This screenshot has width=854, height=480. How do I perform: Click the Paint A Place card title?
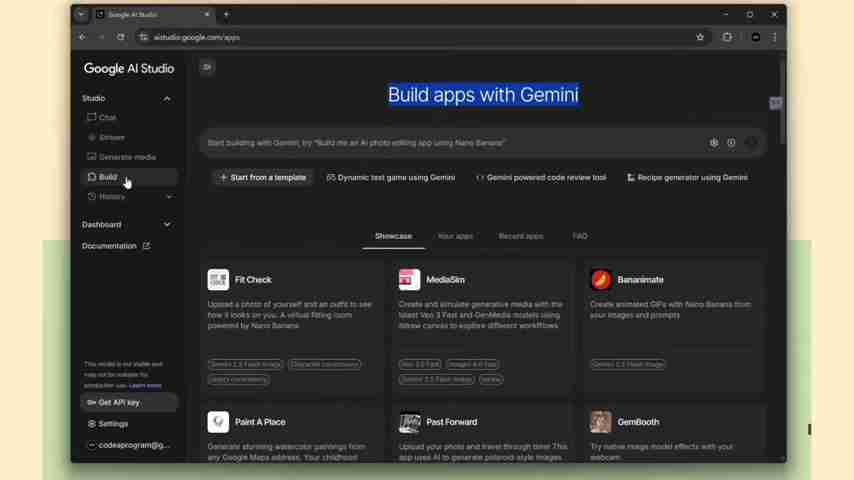click(260, 422)
